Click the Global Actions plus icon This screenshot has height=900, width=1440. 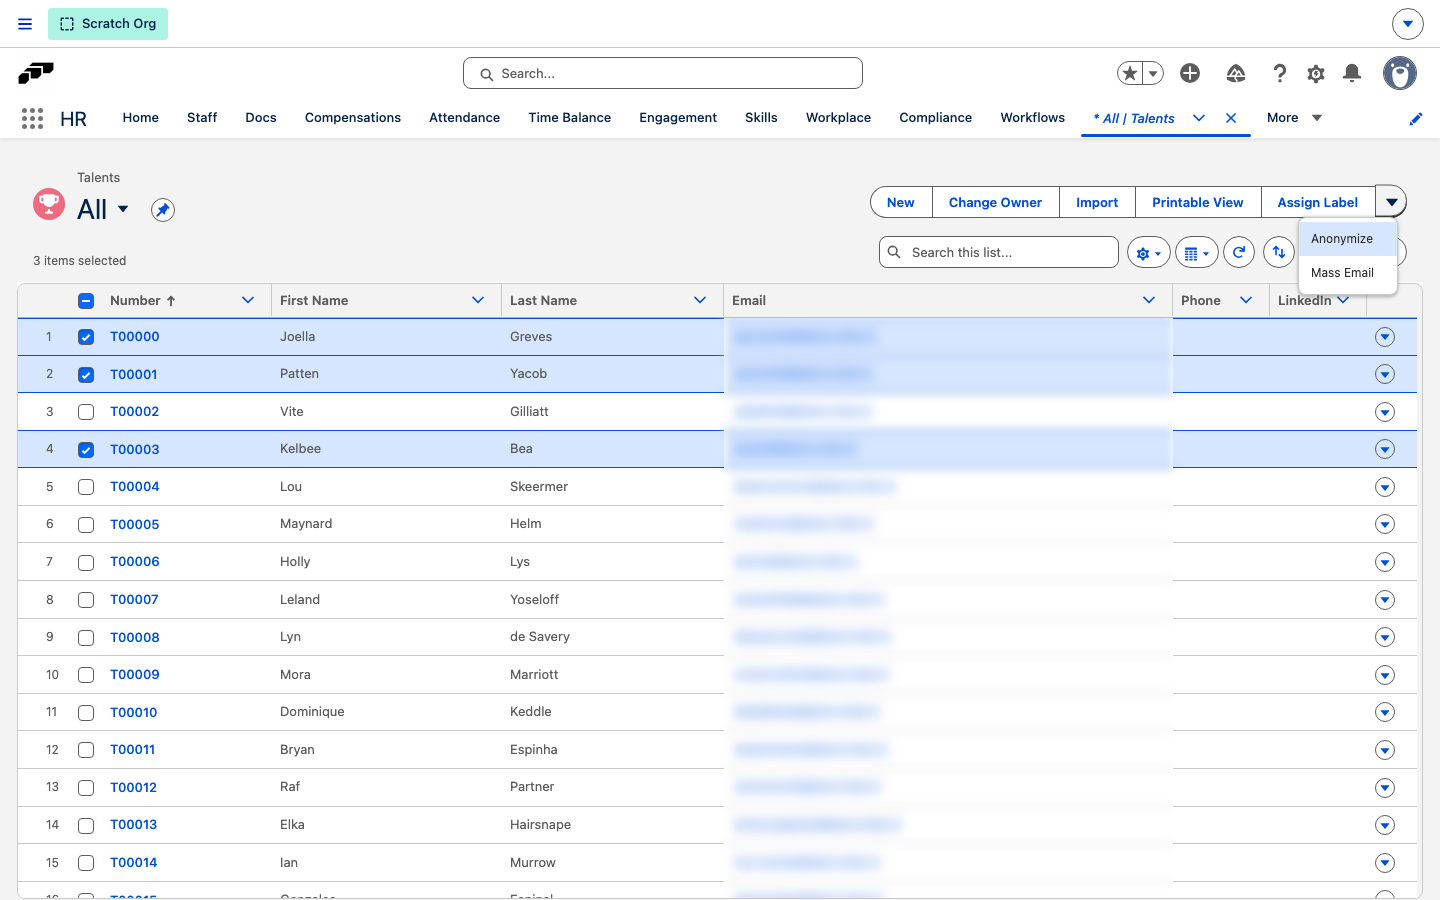coord(1190,73)
